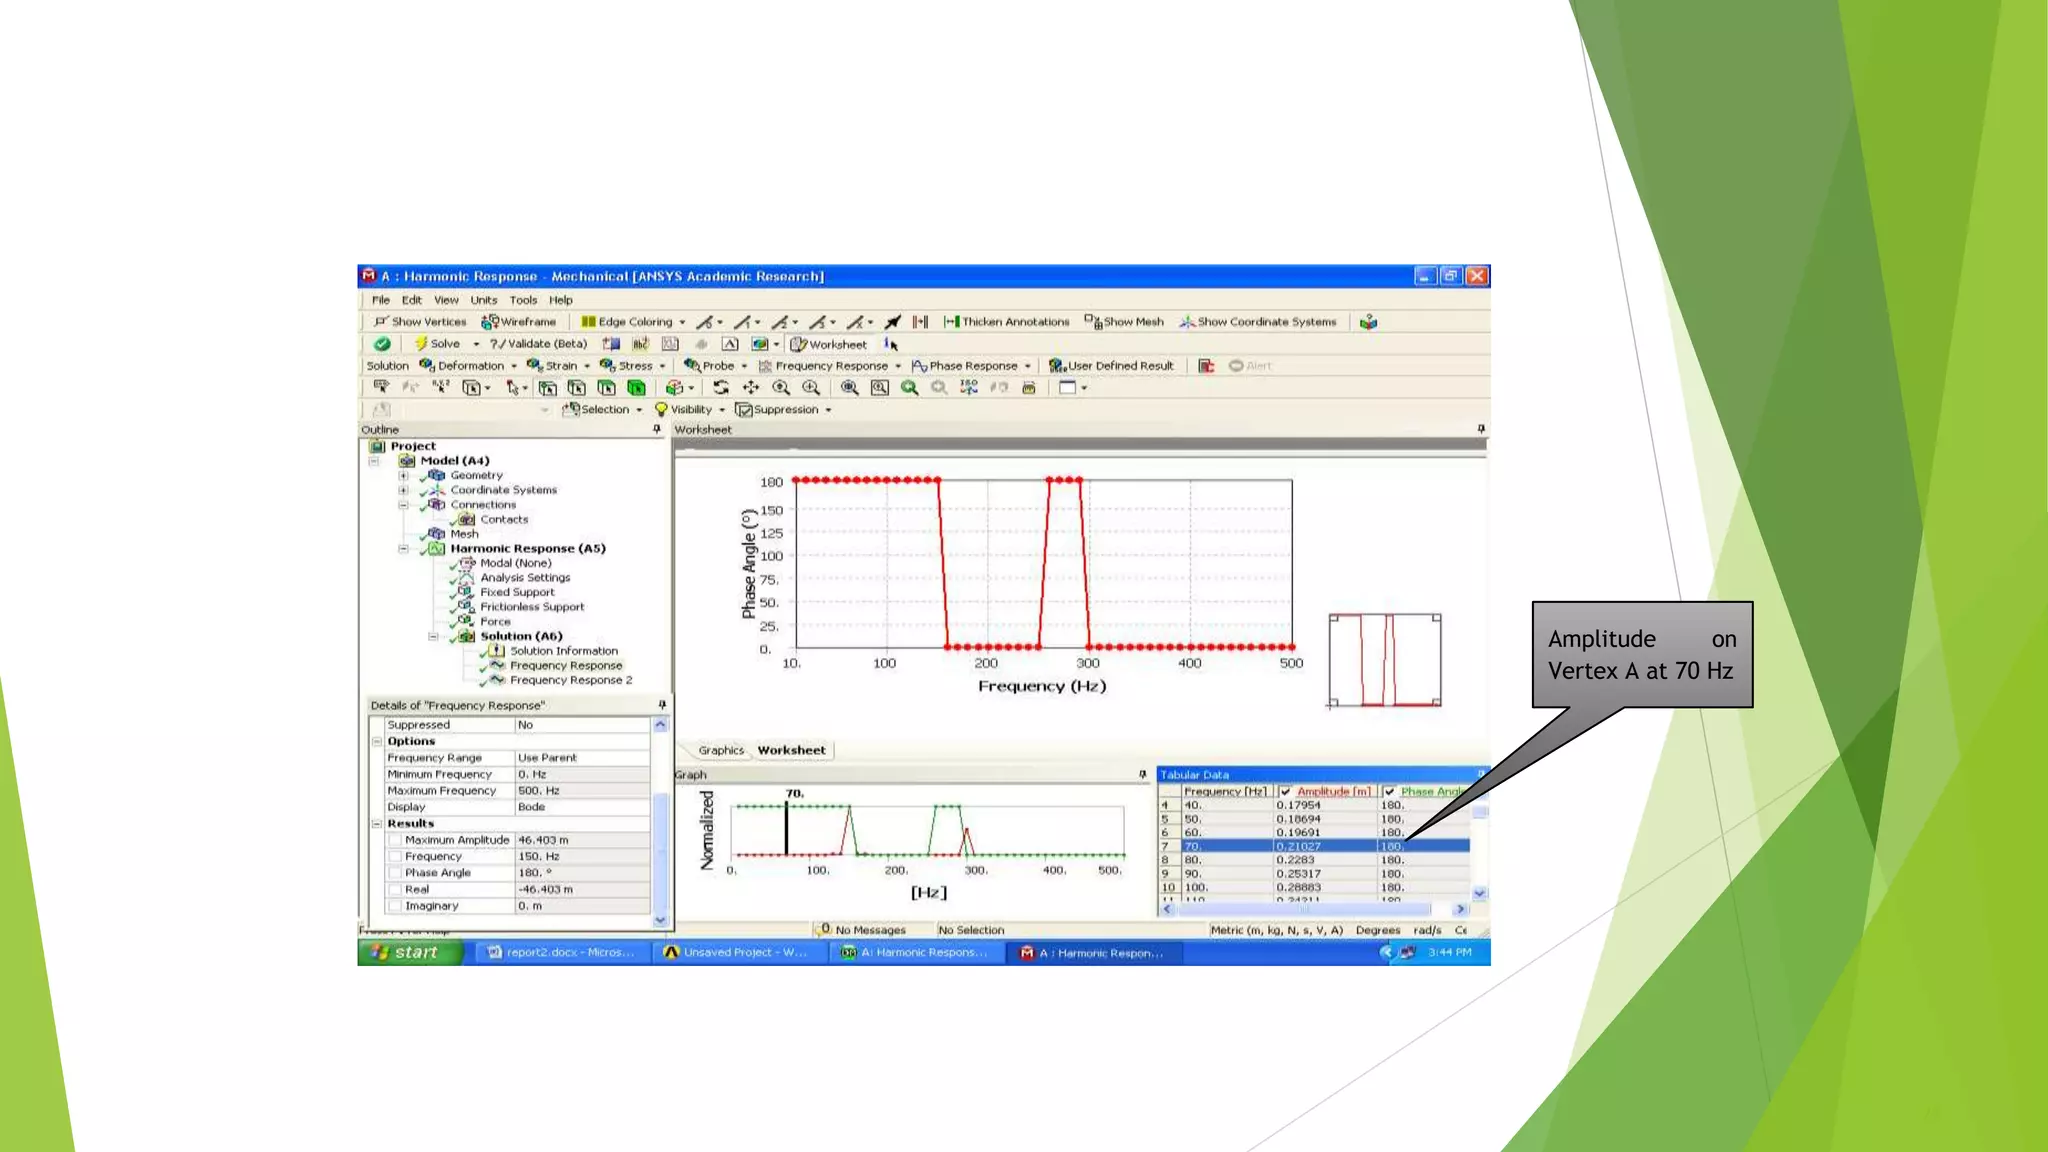Collapse the Options group in Details
Viewport: 2048px width, 1152px height.
click(377, 742)
